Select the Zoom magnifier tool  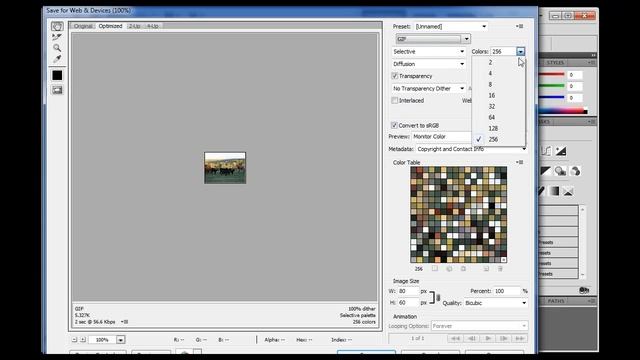click(57, 48)
